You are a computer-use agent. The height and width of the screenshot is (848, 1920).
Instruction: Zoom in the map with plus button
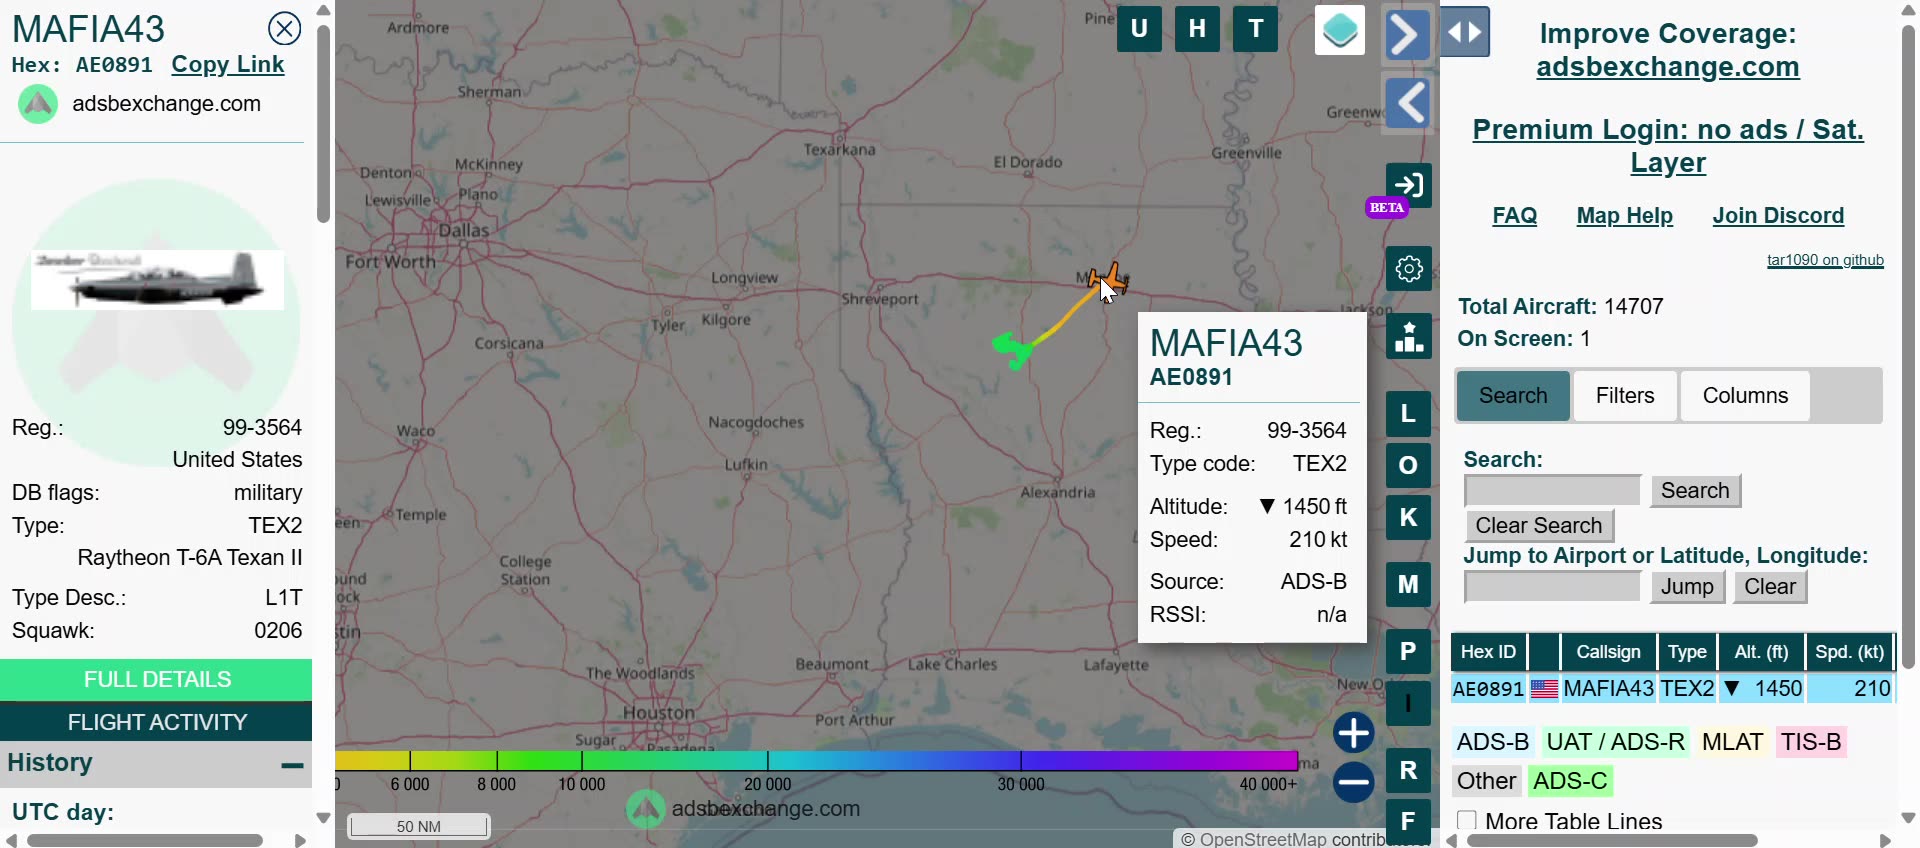click(1353, 733)
